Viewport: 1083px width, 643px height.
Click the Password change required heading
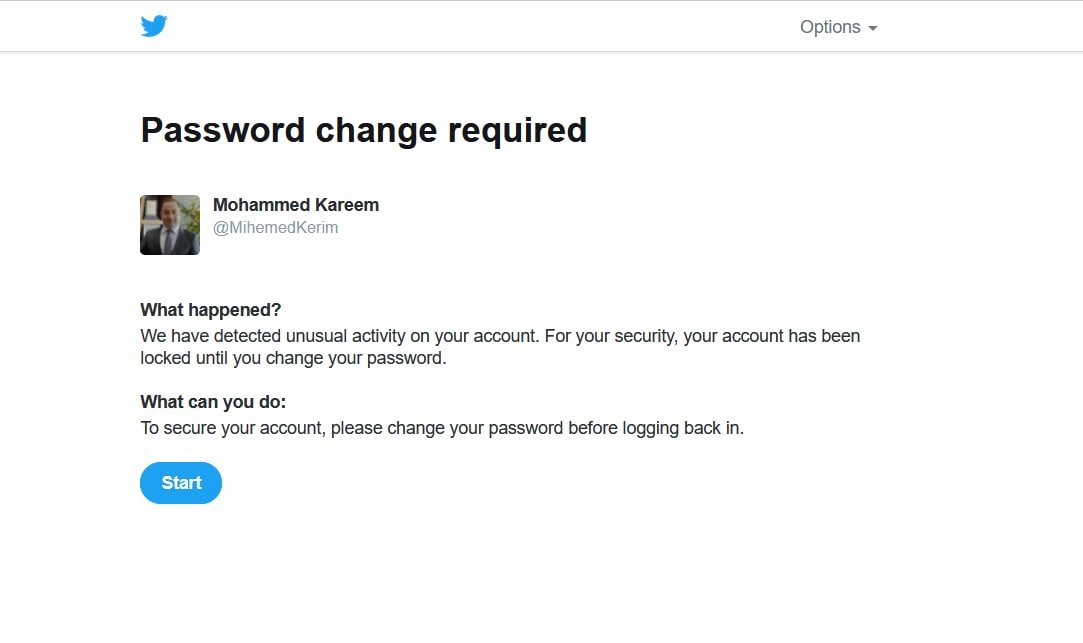[x=363, y=130]
